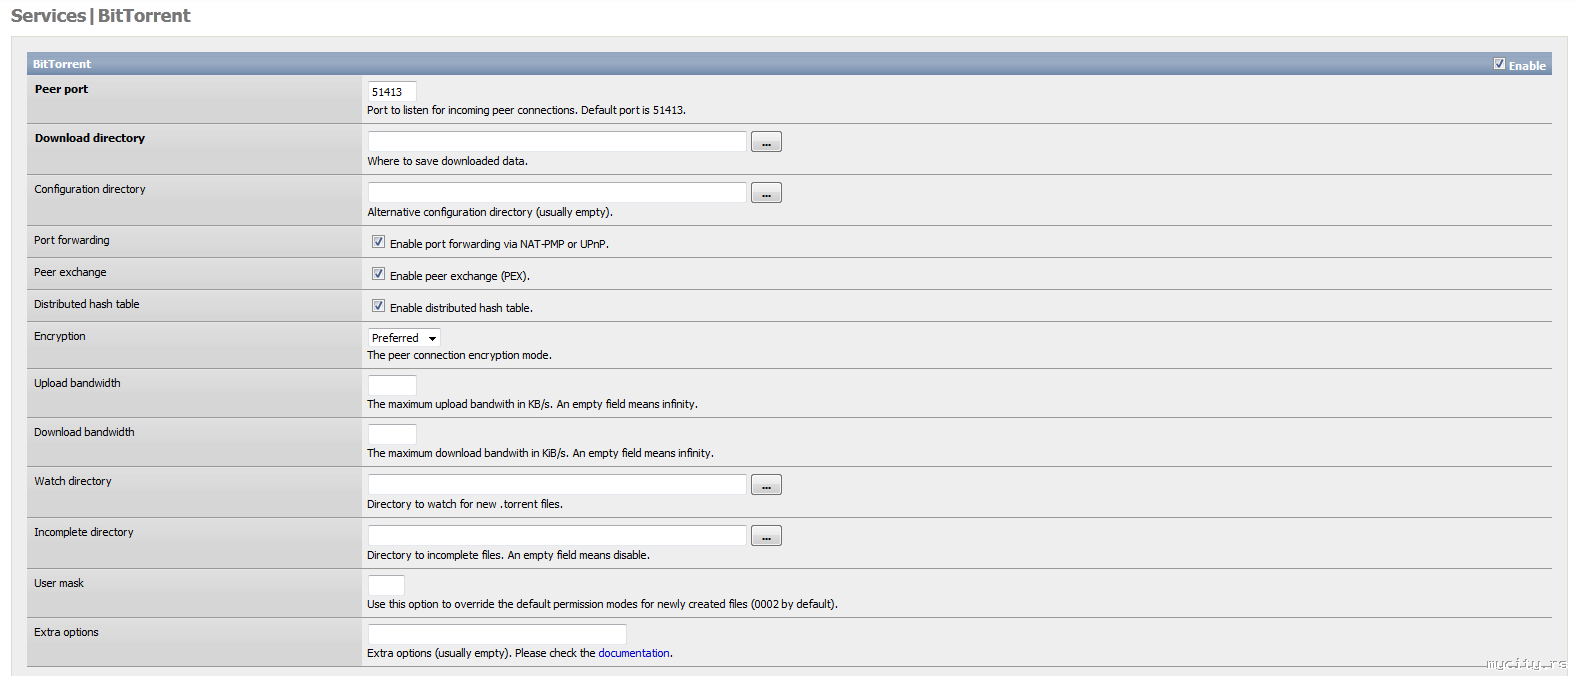Click the Incomplete directory text field
The width and height of the screenshot is (1574, 676).
tap(557, 536)
